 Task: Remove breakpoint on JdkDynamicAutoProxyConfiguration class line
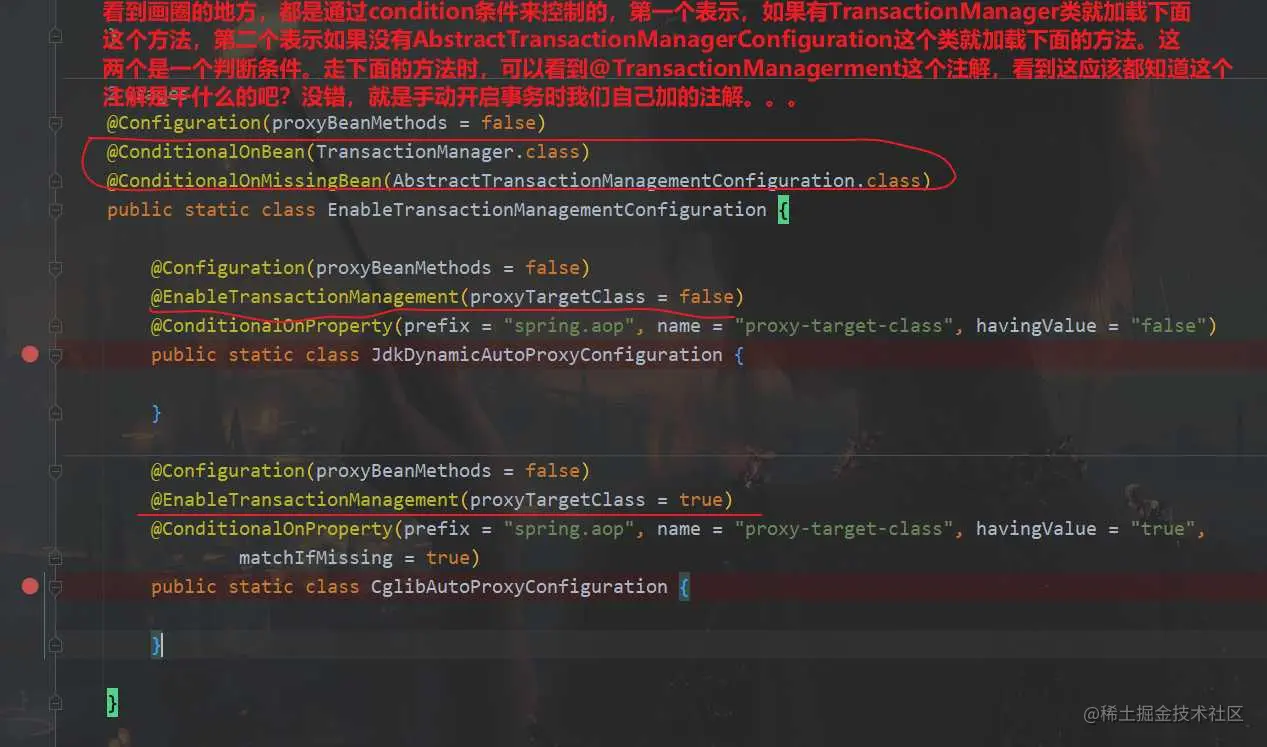point(30,354)
